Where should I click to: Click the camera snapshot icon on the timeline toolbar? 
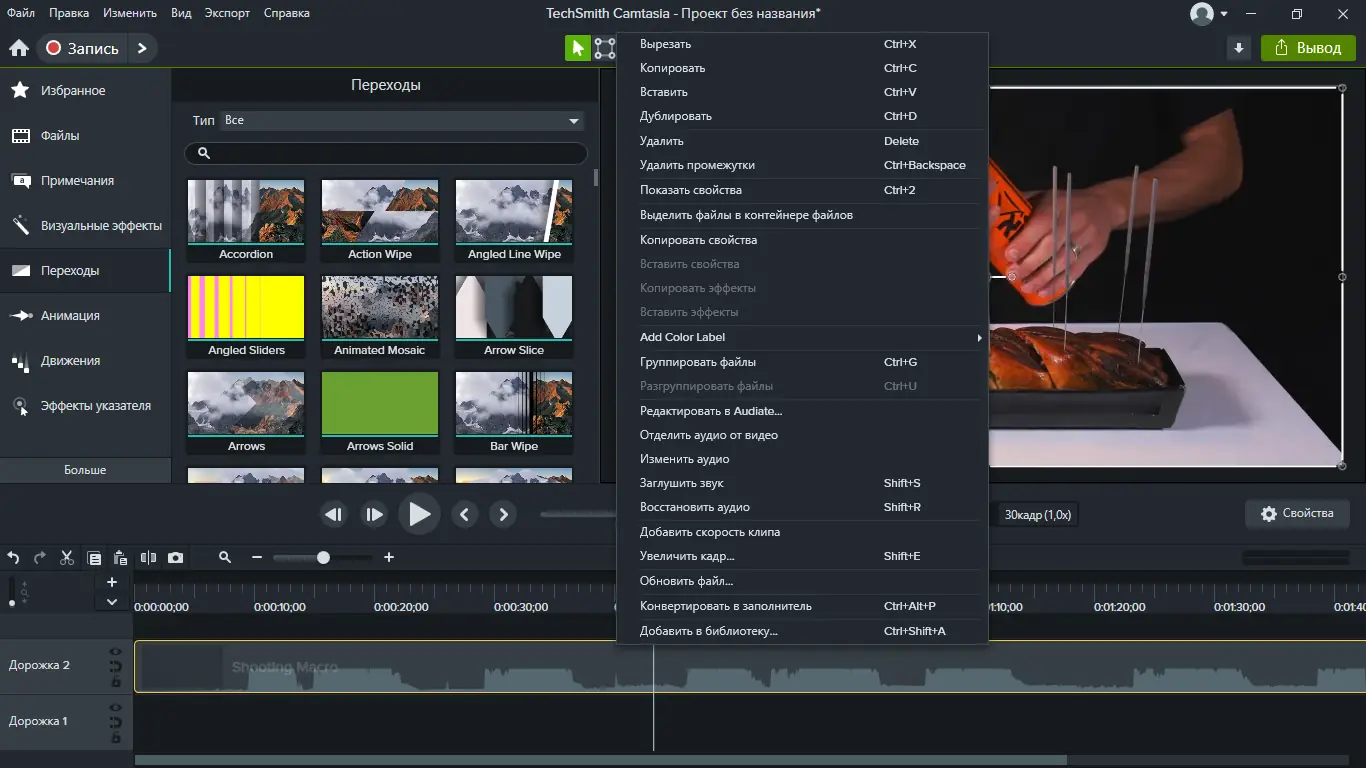(x=176, y=558)
